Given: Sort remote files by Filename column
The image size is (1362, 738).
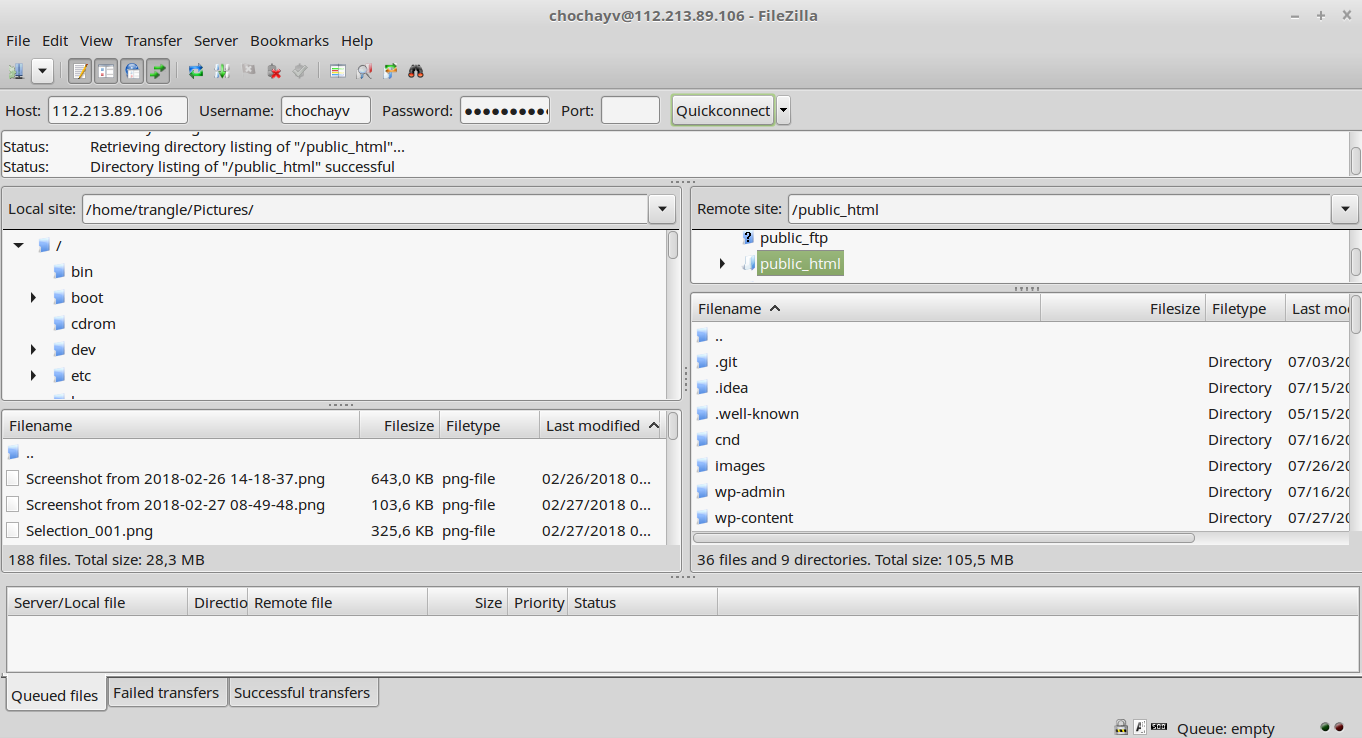Looking at the screenshot, I should 865,308.
